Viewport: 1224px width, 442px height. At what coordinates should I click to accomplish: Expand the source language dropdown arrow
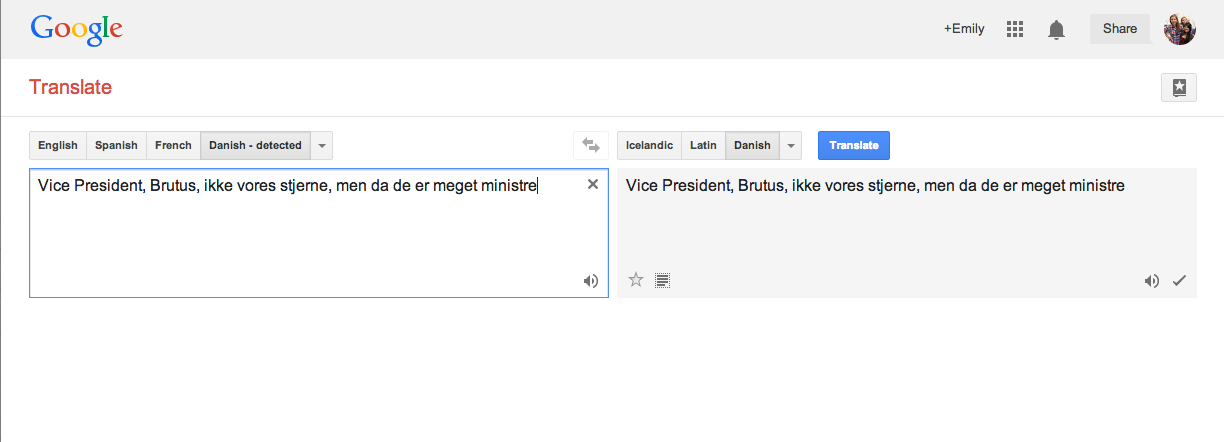(x=321, y=145)
